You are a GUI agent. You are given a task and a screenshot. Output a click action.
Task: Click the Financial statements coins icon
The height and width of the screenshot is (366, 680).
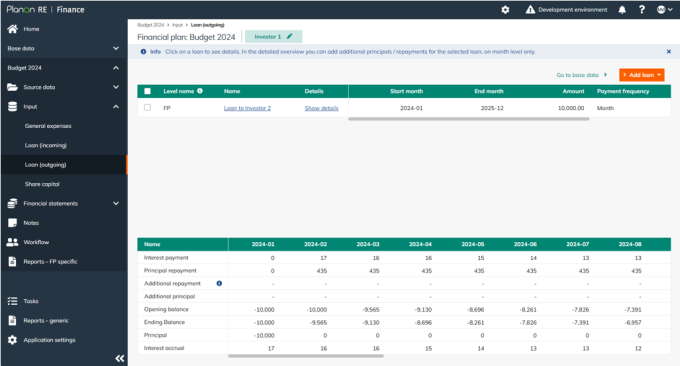tap(13, 203)
